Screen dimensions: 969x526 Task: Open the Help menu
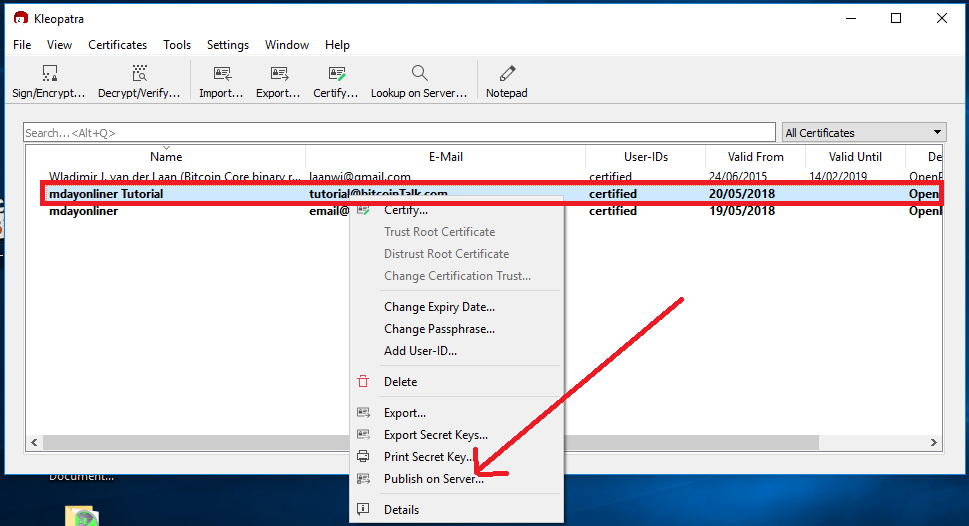point(337,45)
